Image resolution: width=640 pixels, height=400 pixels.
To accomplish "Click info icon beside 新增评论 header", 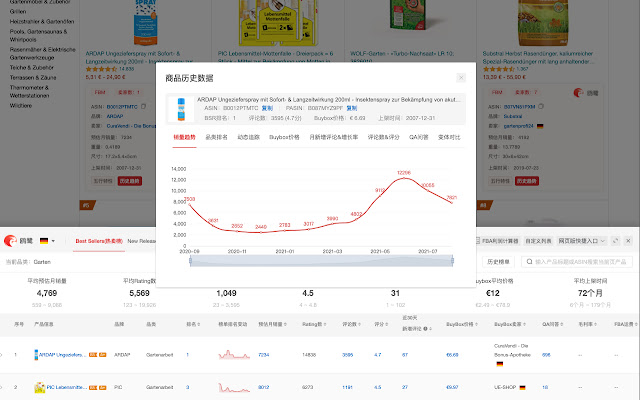I will point(425,329).
